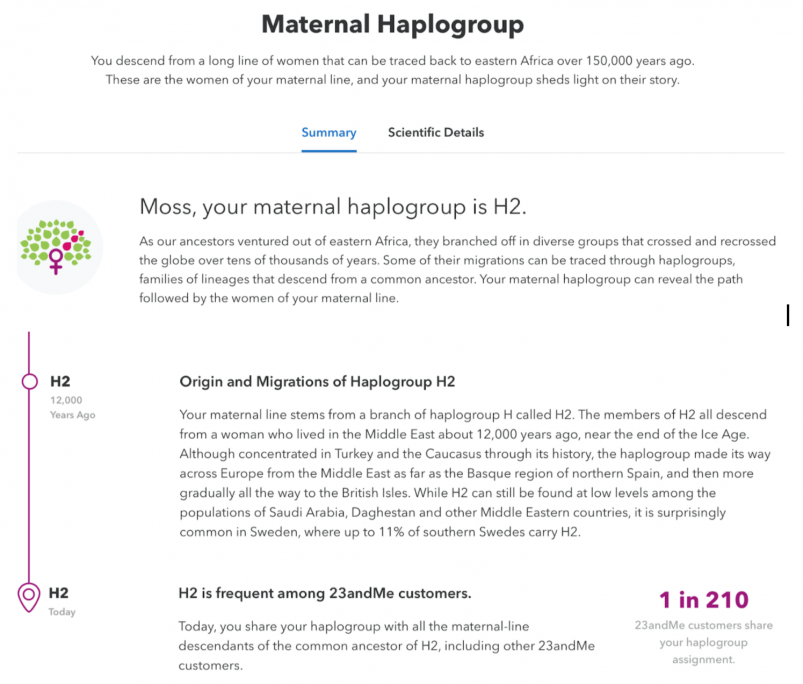The height and width of the screenshot is (684, 803).
Task: Click 'Moss, your maternal haplogroup is H2' heading
Action: point(333,206)
